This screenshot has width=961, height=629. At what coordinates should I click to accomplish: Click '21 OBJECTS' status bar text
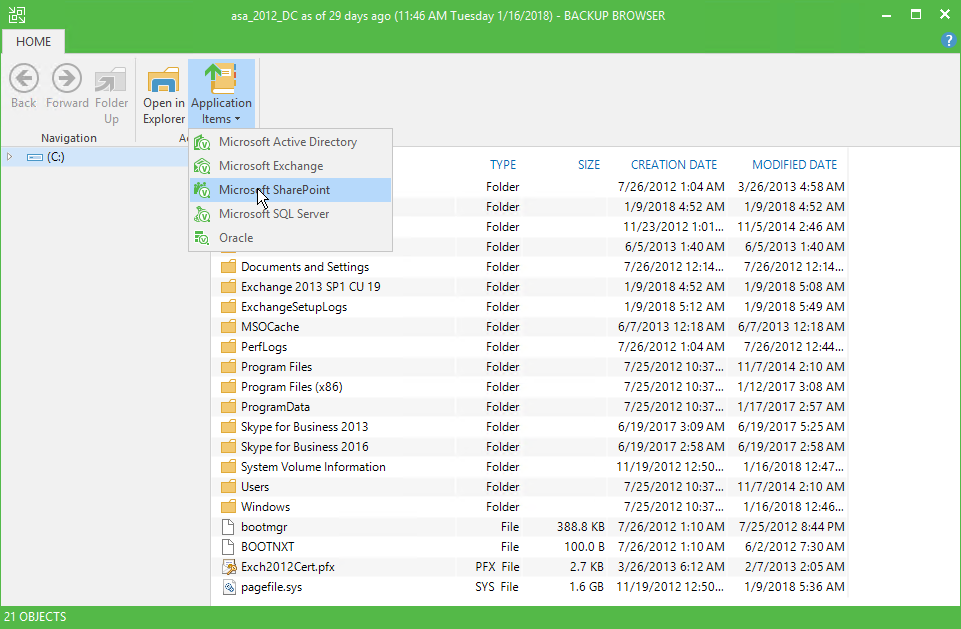coord(35,617)
